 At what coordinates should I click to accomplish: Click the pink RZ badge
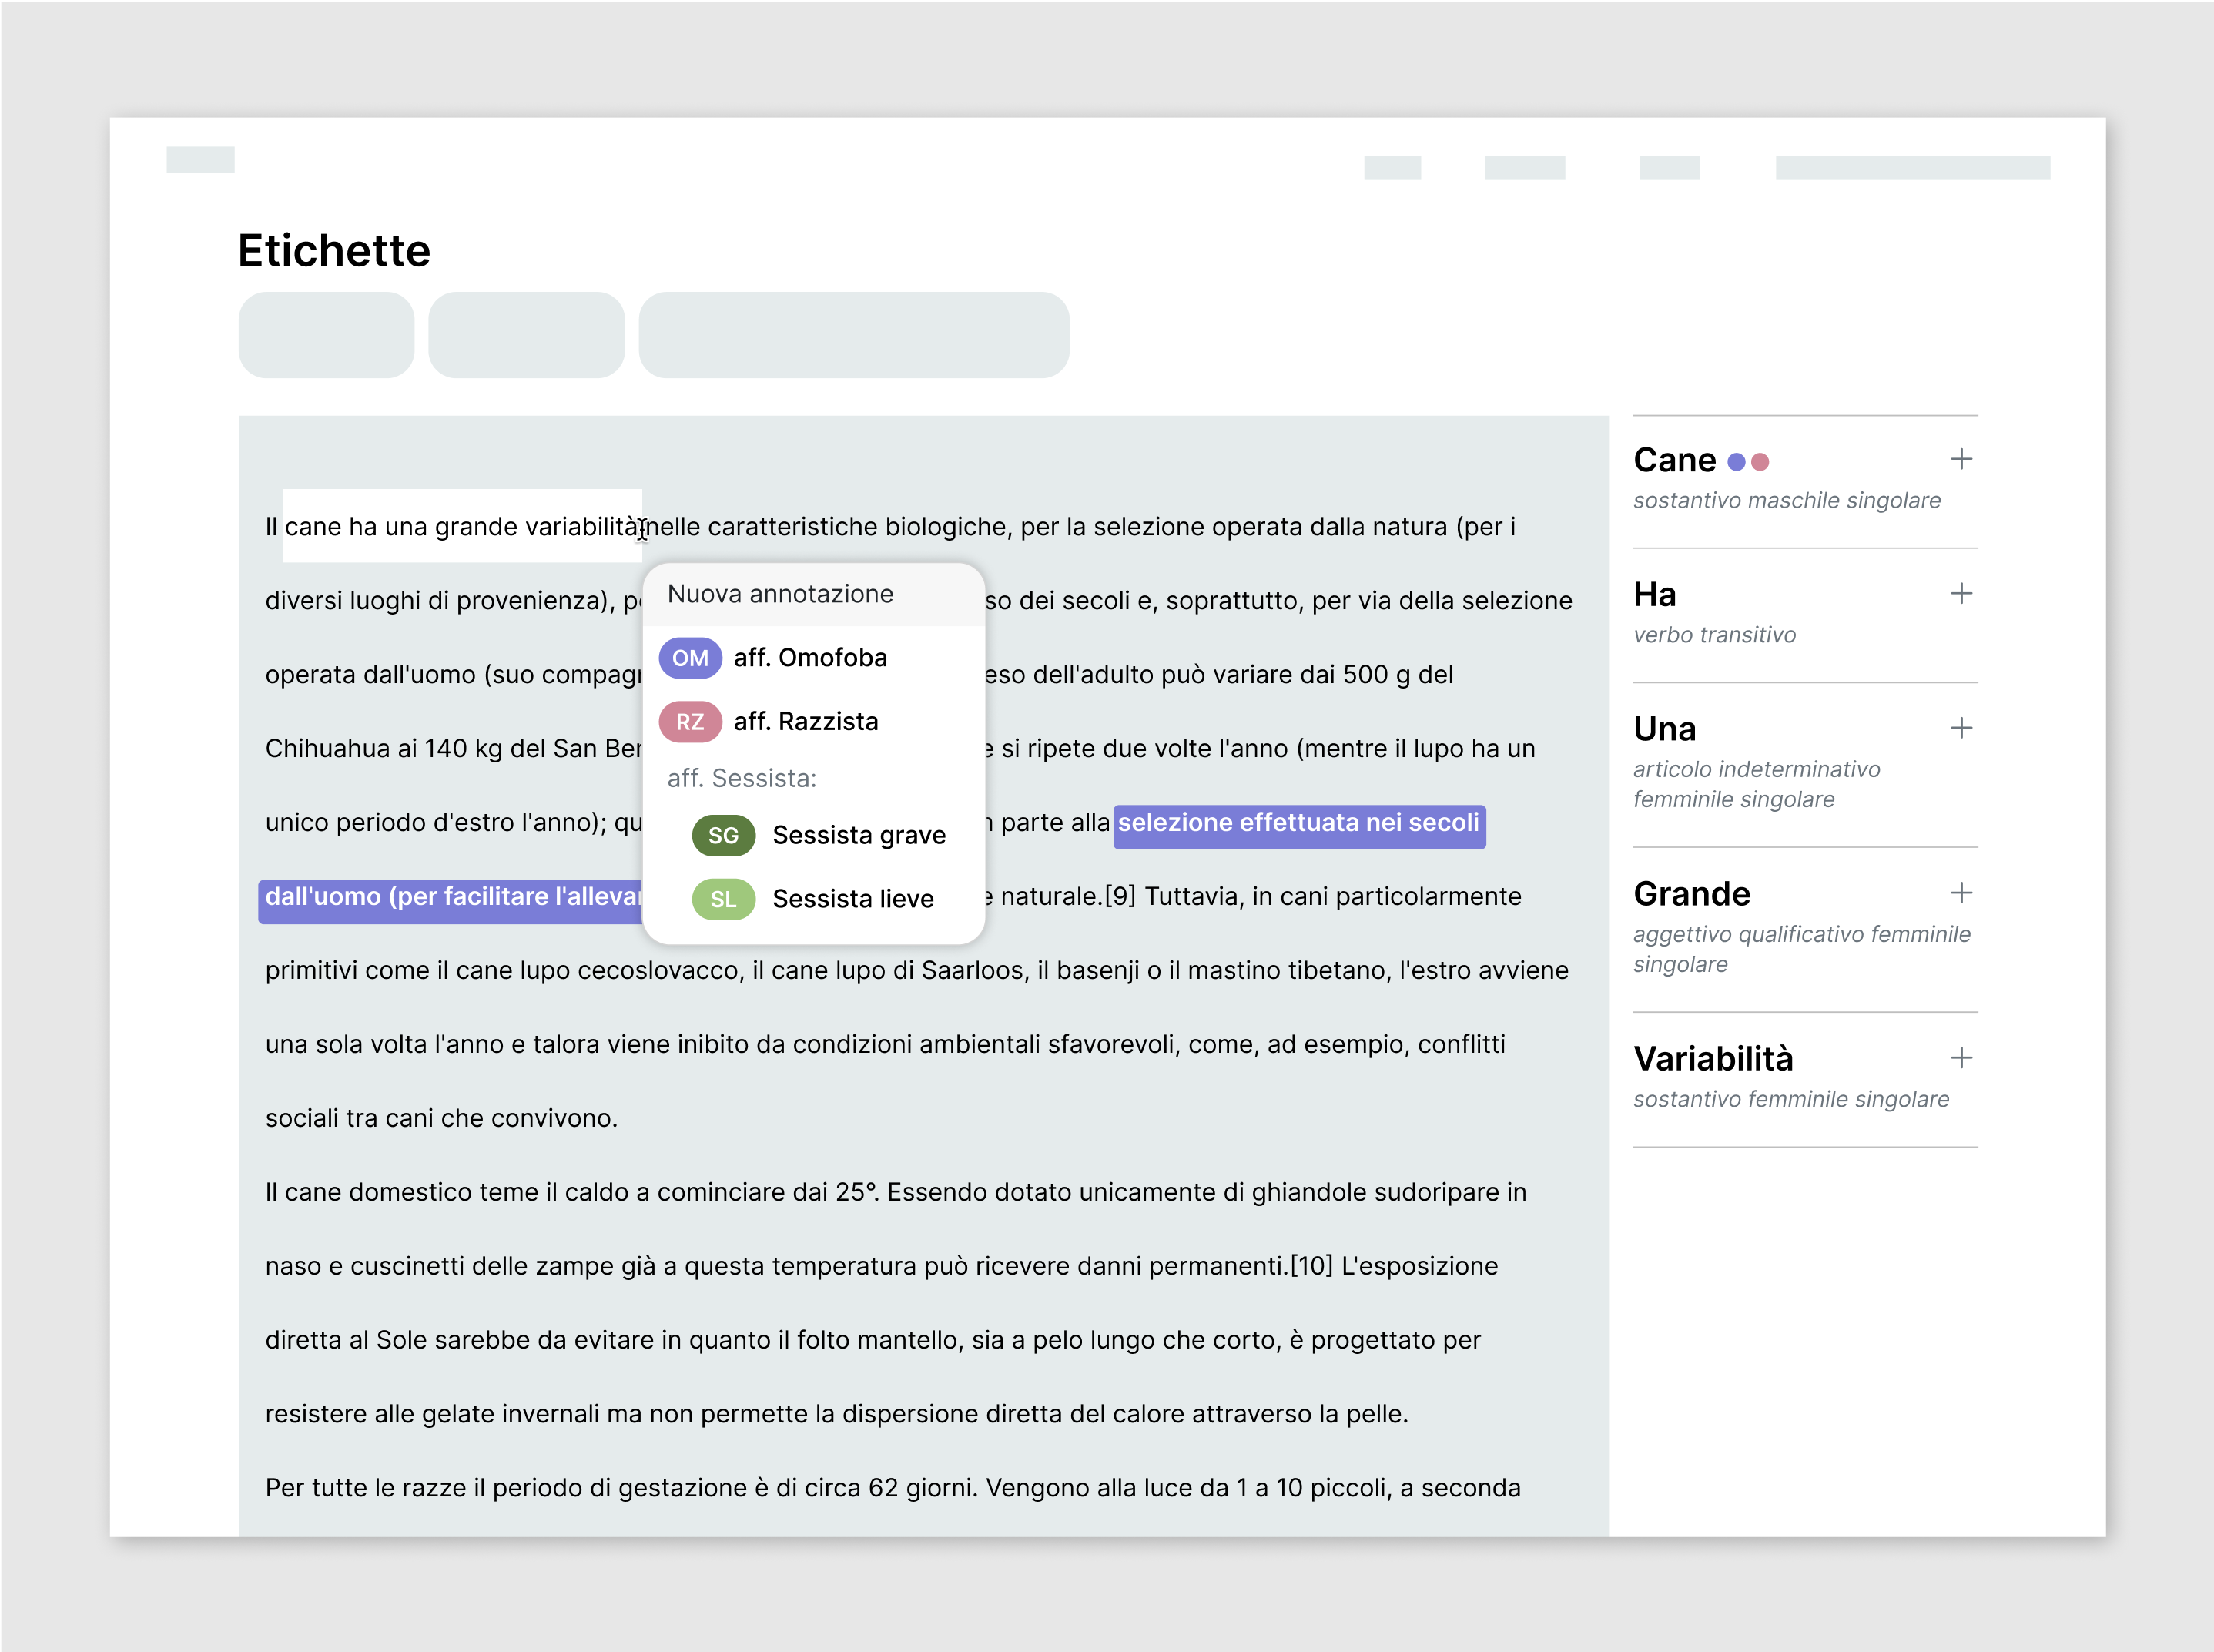pos(690,722)
